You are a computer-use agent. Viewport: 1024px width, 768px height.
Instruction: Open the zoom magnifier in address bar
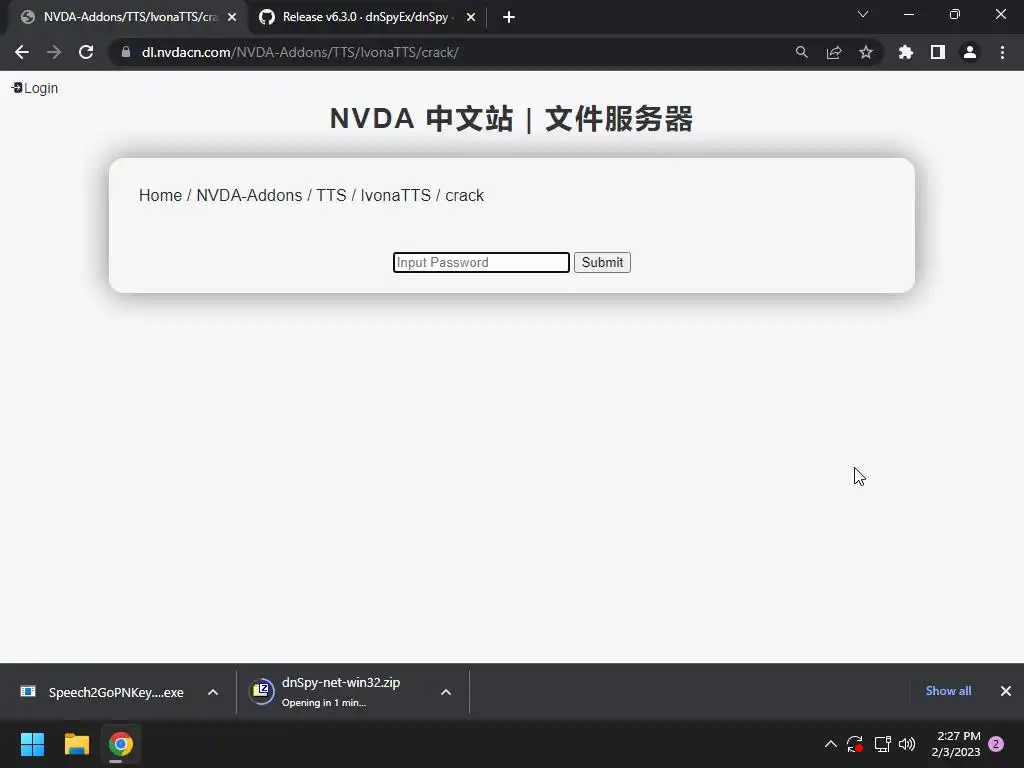(x=801, y=52)
